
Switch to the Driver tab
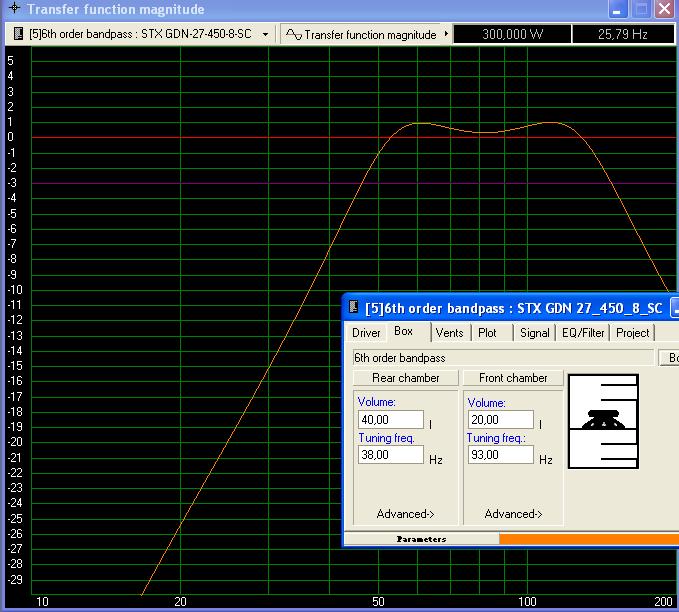tap(366, 333)
